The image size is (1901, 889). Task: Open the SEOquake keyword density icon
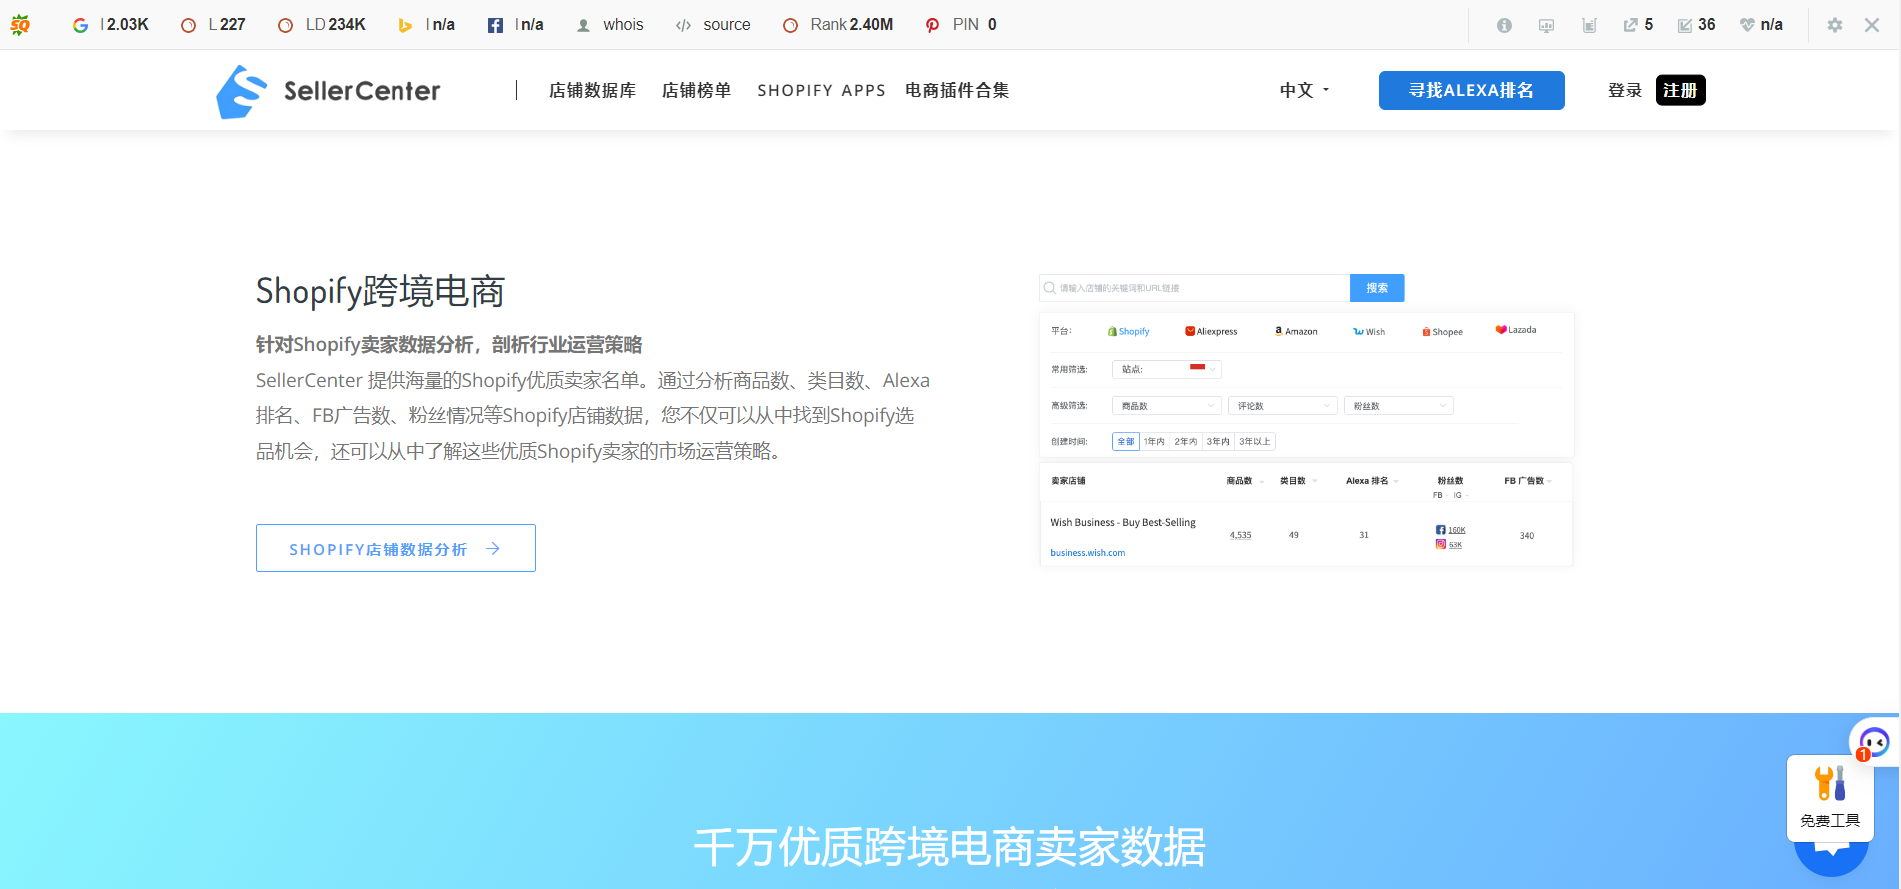[x=1589, y=25]
